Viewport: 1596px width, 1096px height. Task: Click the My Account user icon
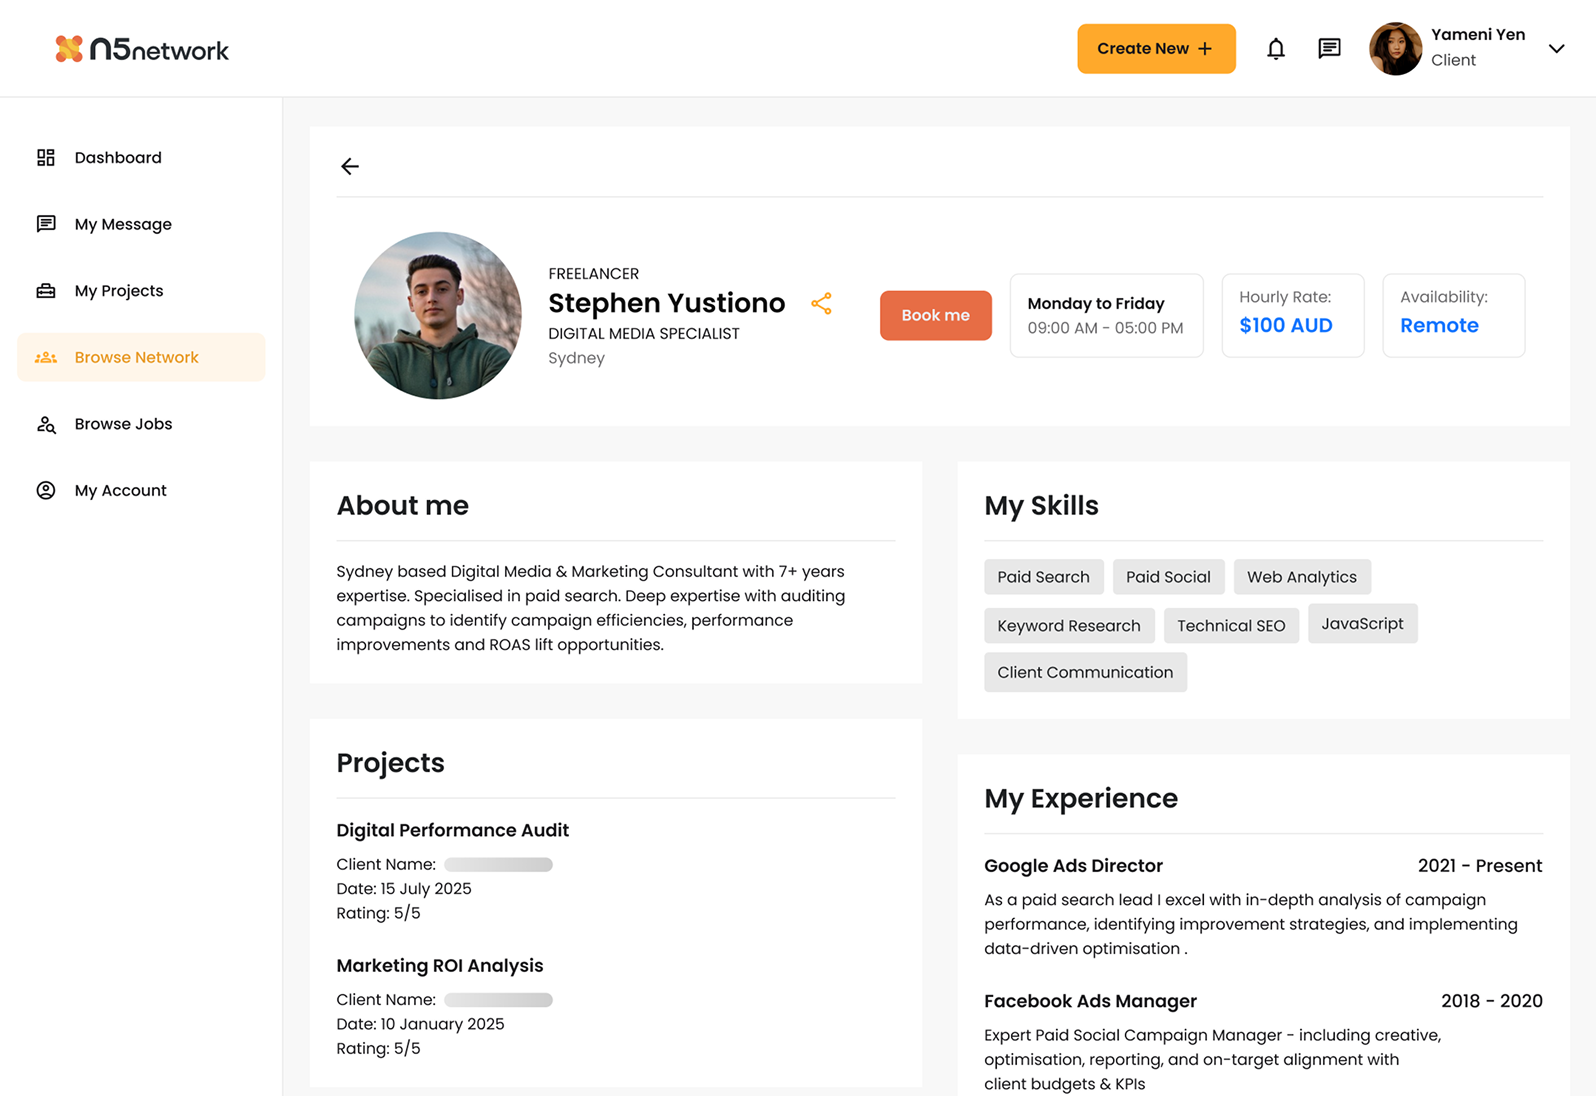click(x=46, y=490)
